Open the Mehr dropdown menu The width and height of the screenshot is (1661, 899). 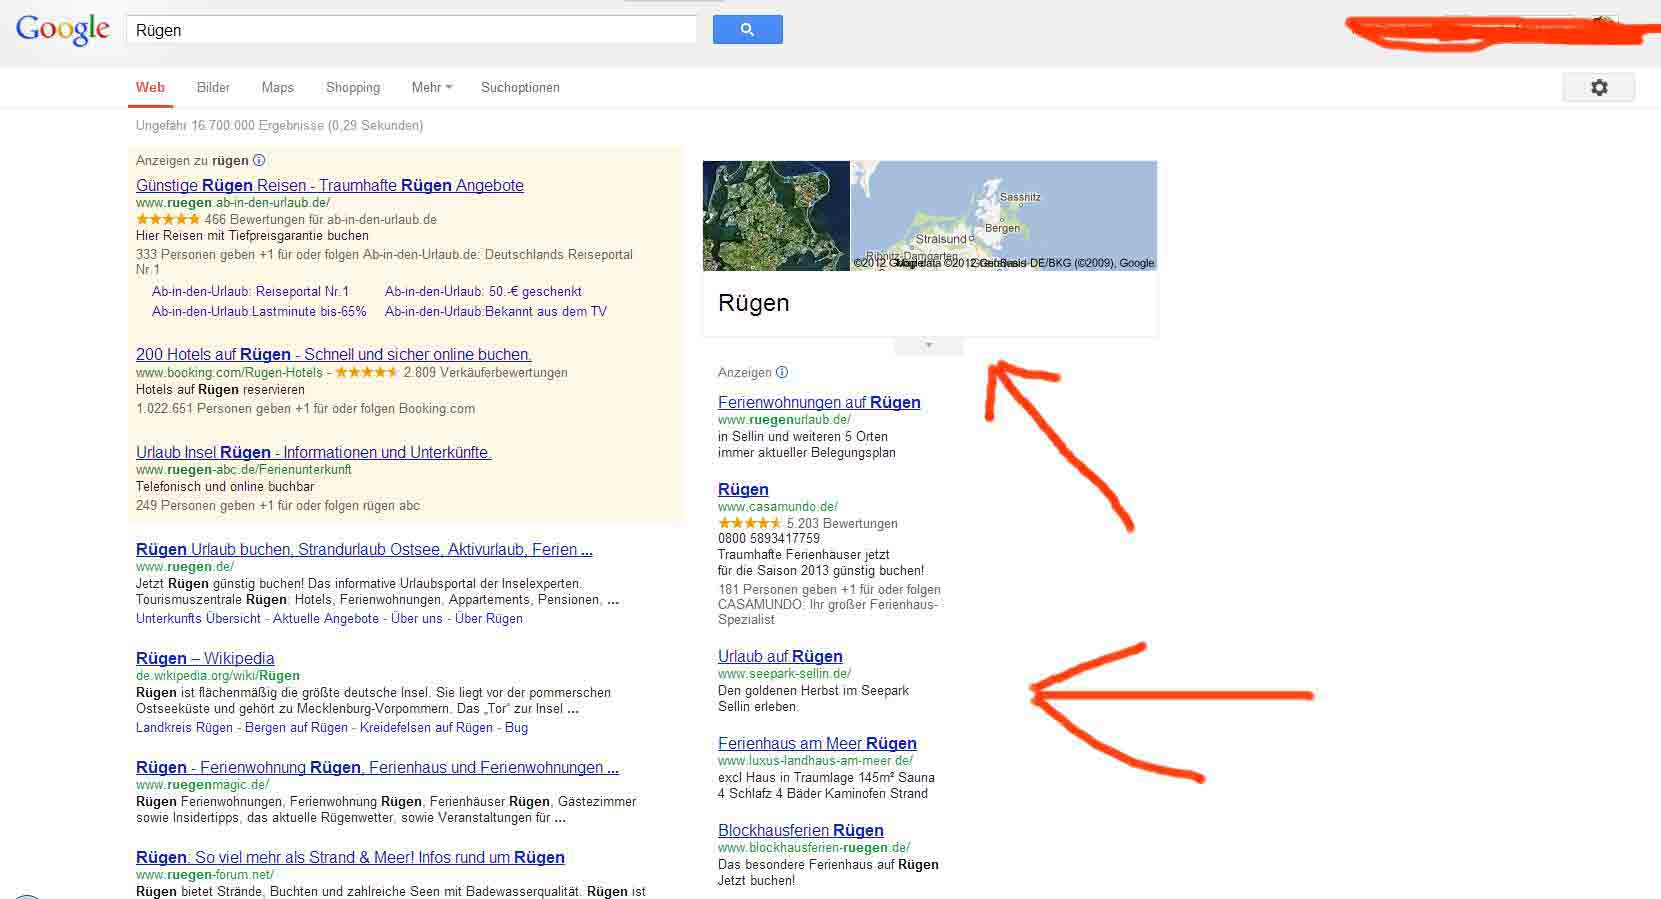pos(432,87)
